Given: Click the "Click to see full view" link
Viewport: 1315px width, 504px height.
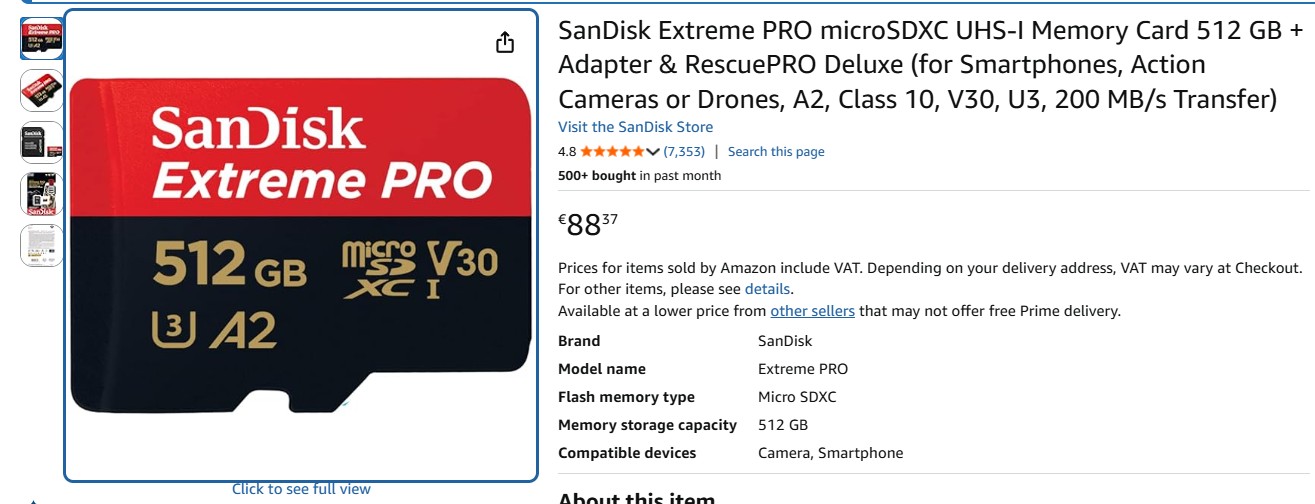Looking at the screenshot, I should pyautogui.click(x=301, y=489).
